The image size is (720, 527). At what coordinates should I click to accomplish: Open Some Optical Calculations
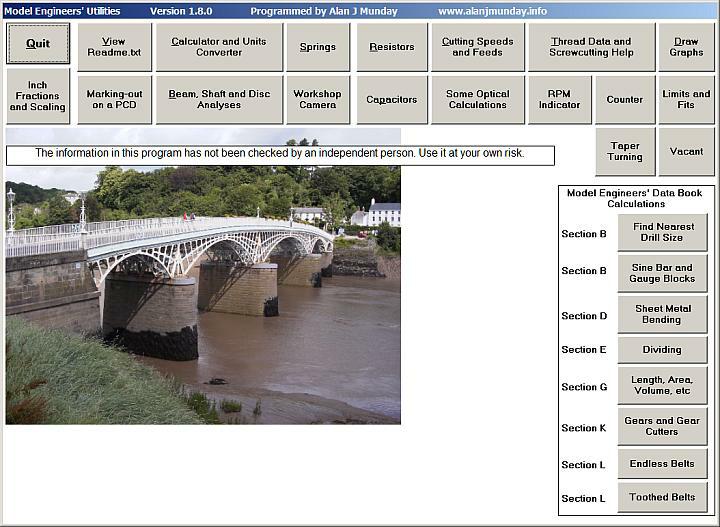click(478, 100)
